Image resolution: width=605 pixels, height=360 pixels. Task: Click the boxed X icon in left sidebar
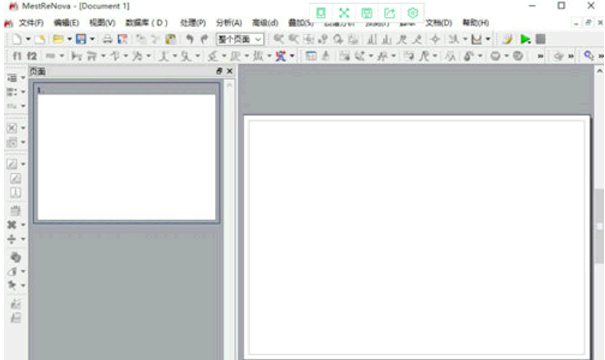12,128
